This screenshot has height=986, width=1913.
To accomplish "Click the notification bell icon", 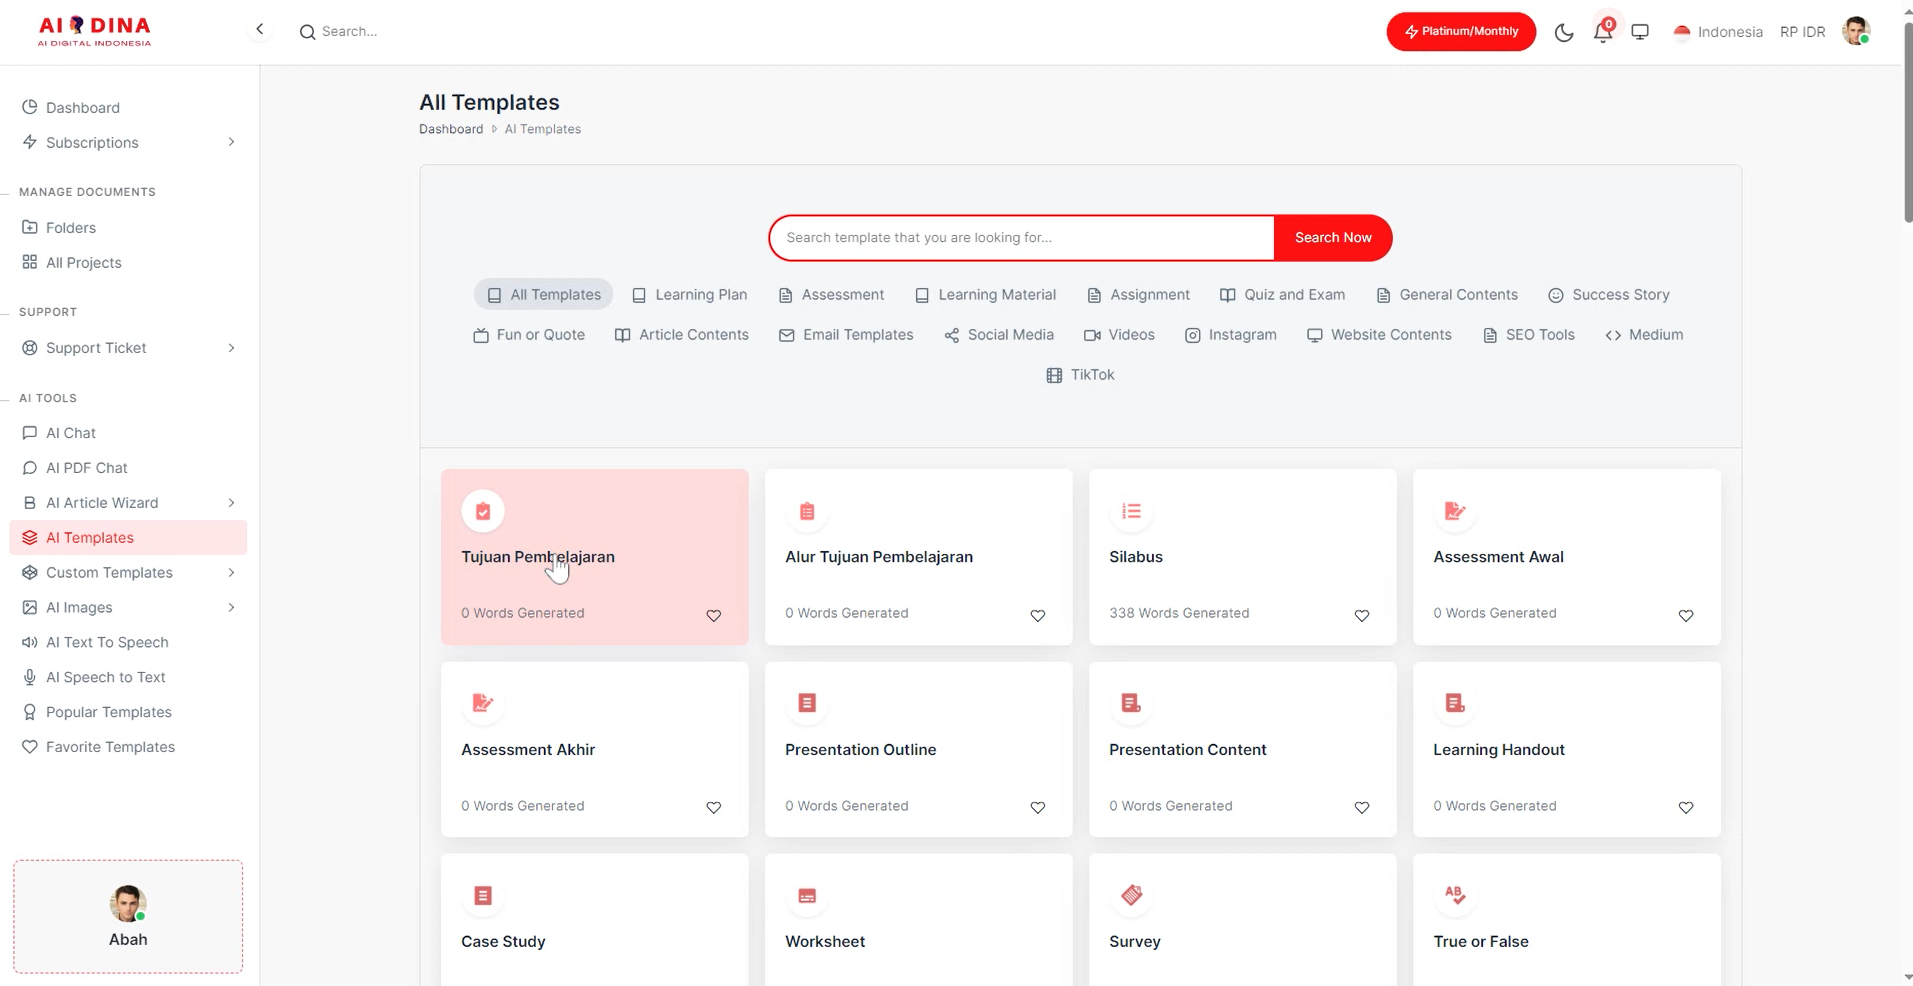I will [1602, 32].
